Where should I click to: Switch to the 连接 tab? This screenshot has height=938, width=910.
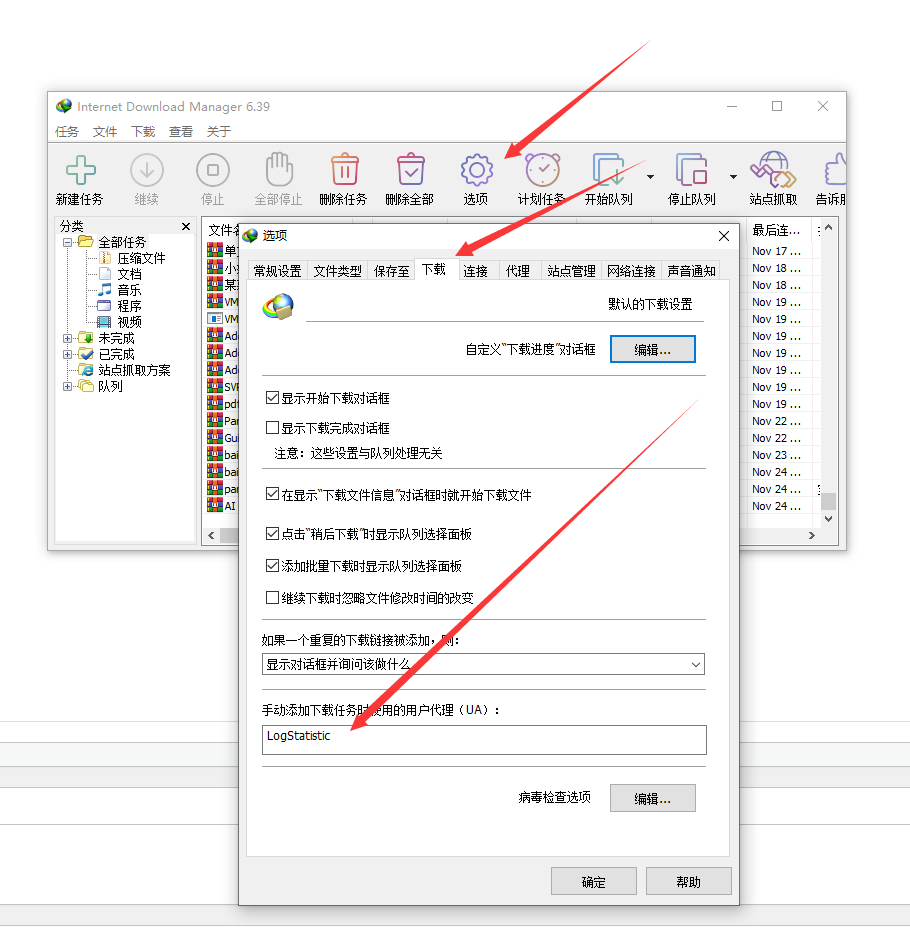[476, 271]
